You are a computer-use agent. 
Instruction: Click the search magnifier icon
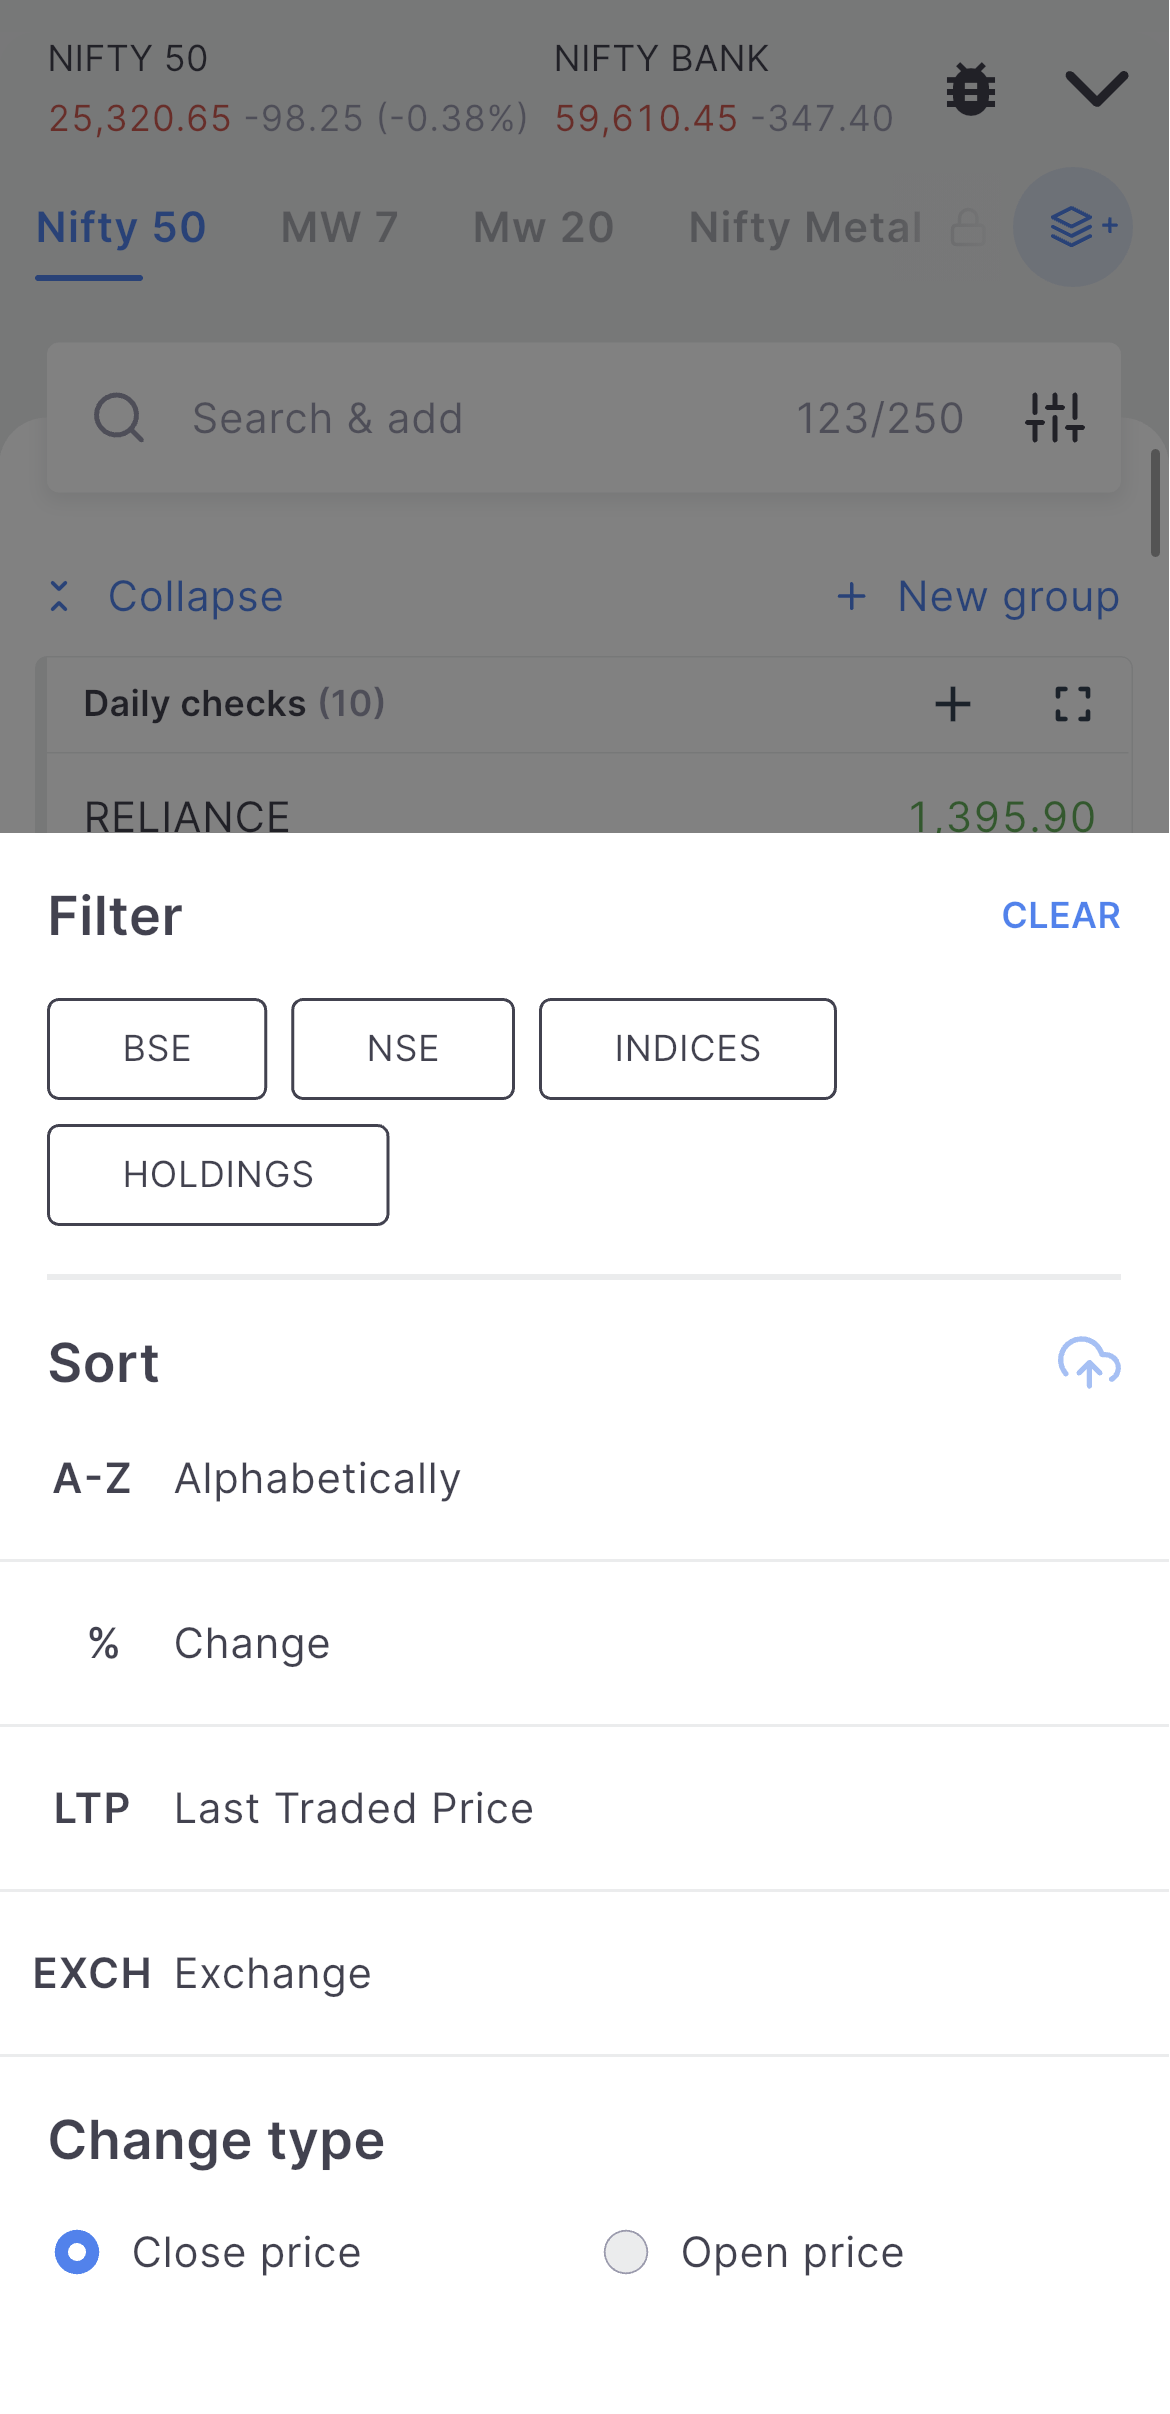[119, 417]
